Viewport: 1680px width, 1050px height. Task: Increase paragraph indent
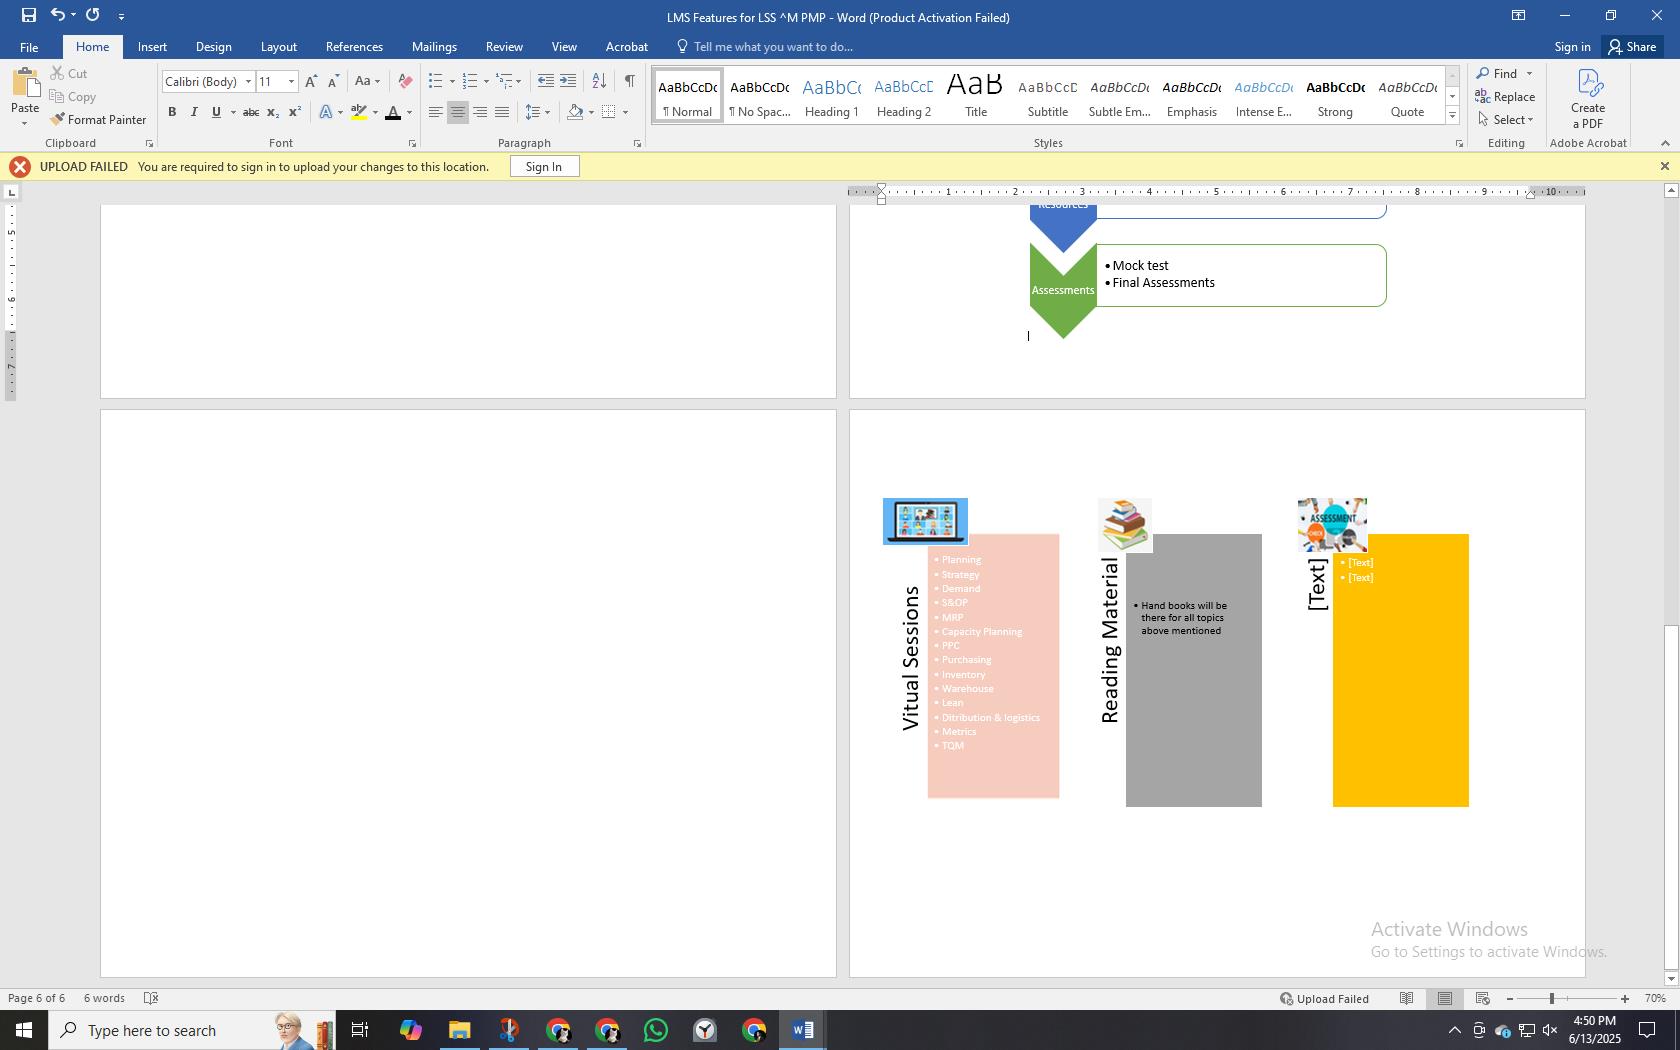(568, 81)
